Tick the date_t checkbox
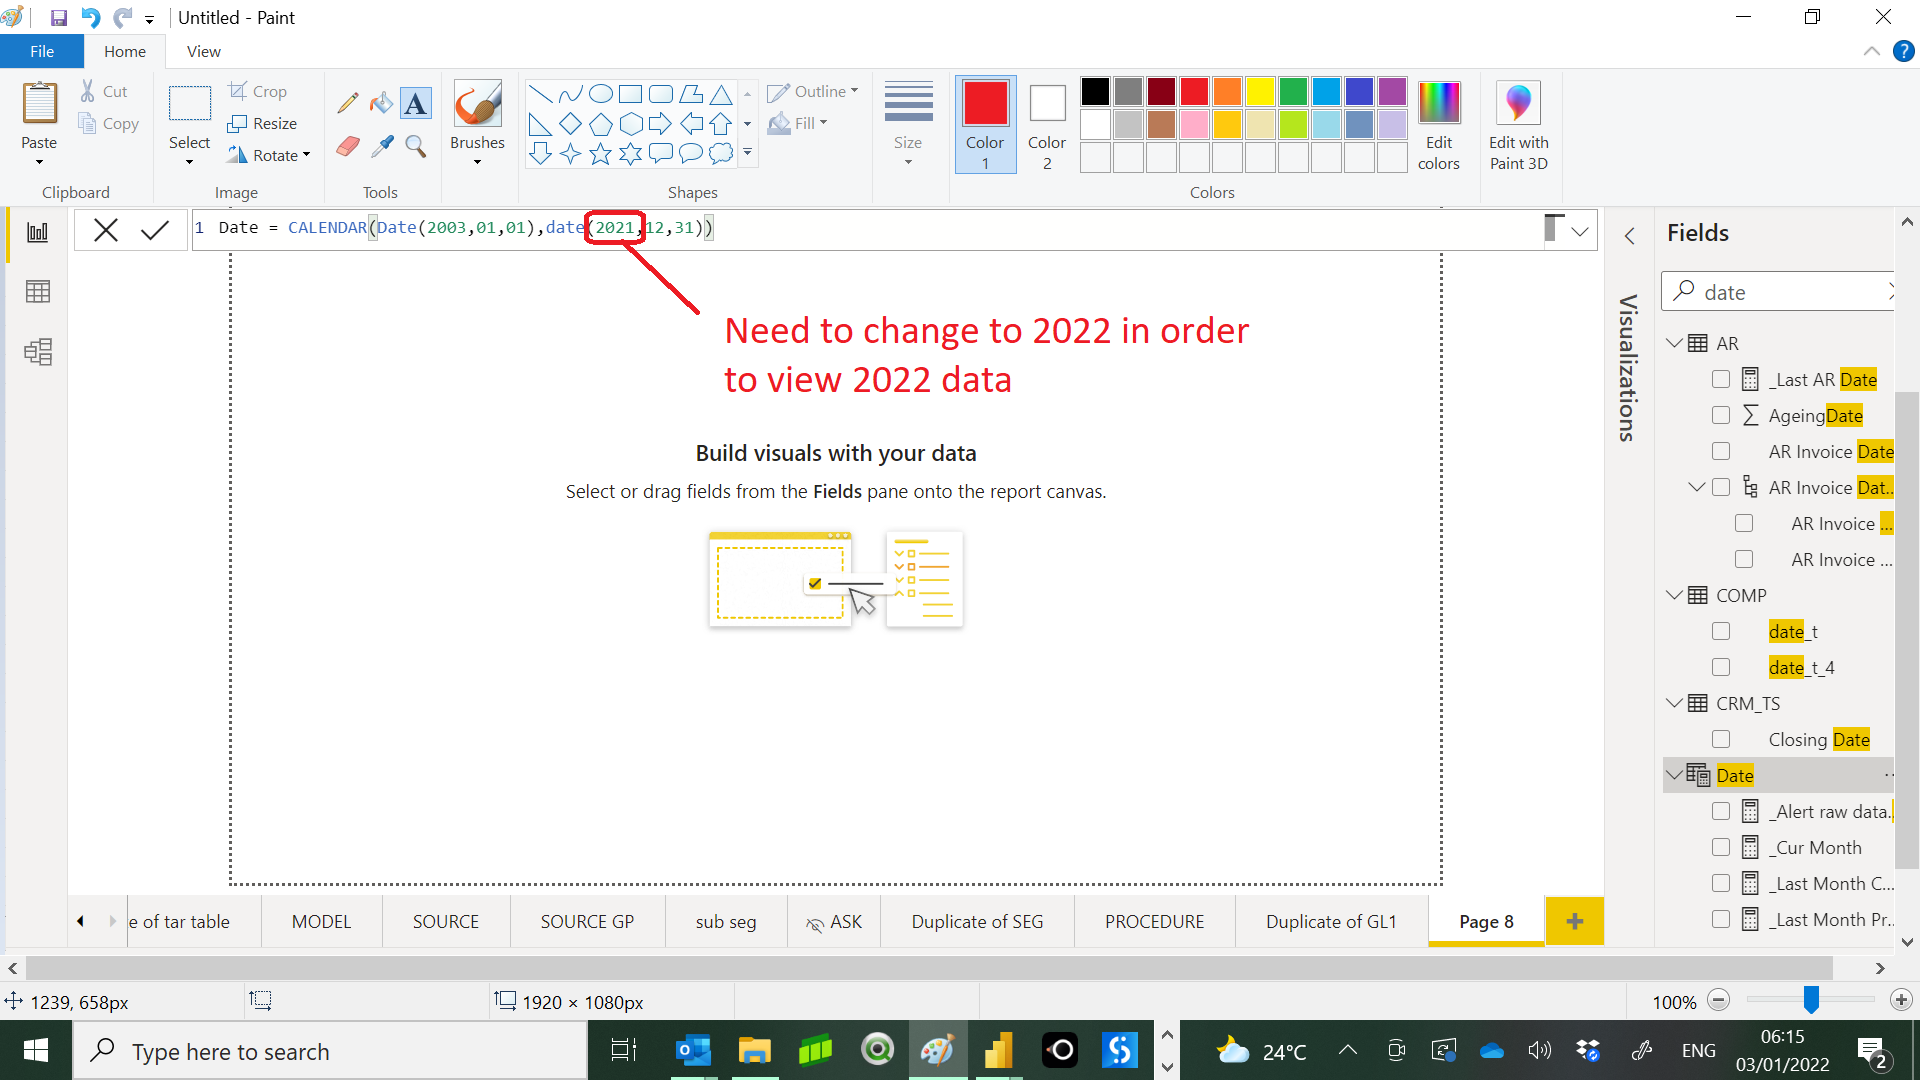 1720,631
